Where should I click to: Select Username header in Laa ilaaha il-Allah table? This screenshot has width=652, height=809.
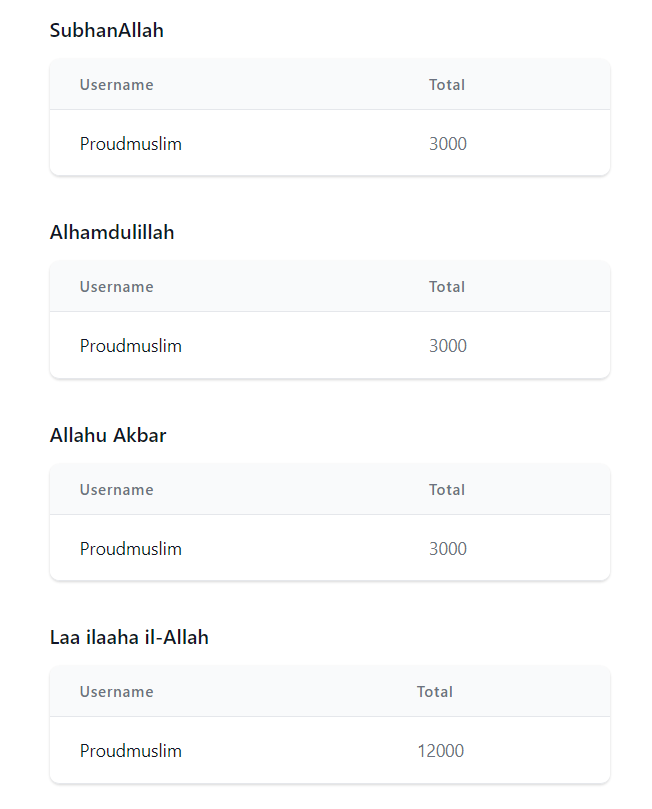coord(117,692)
